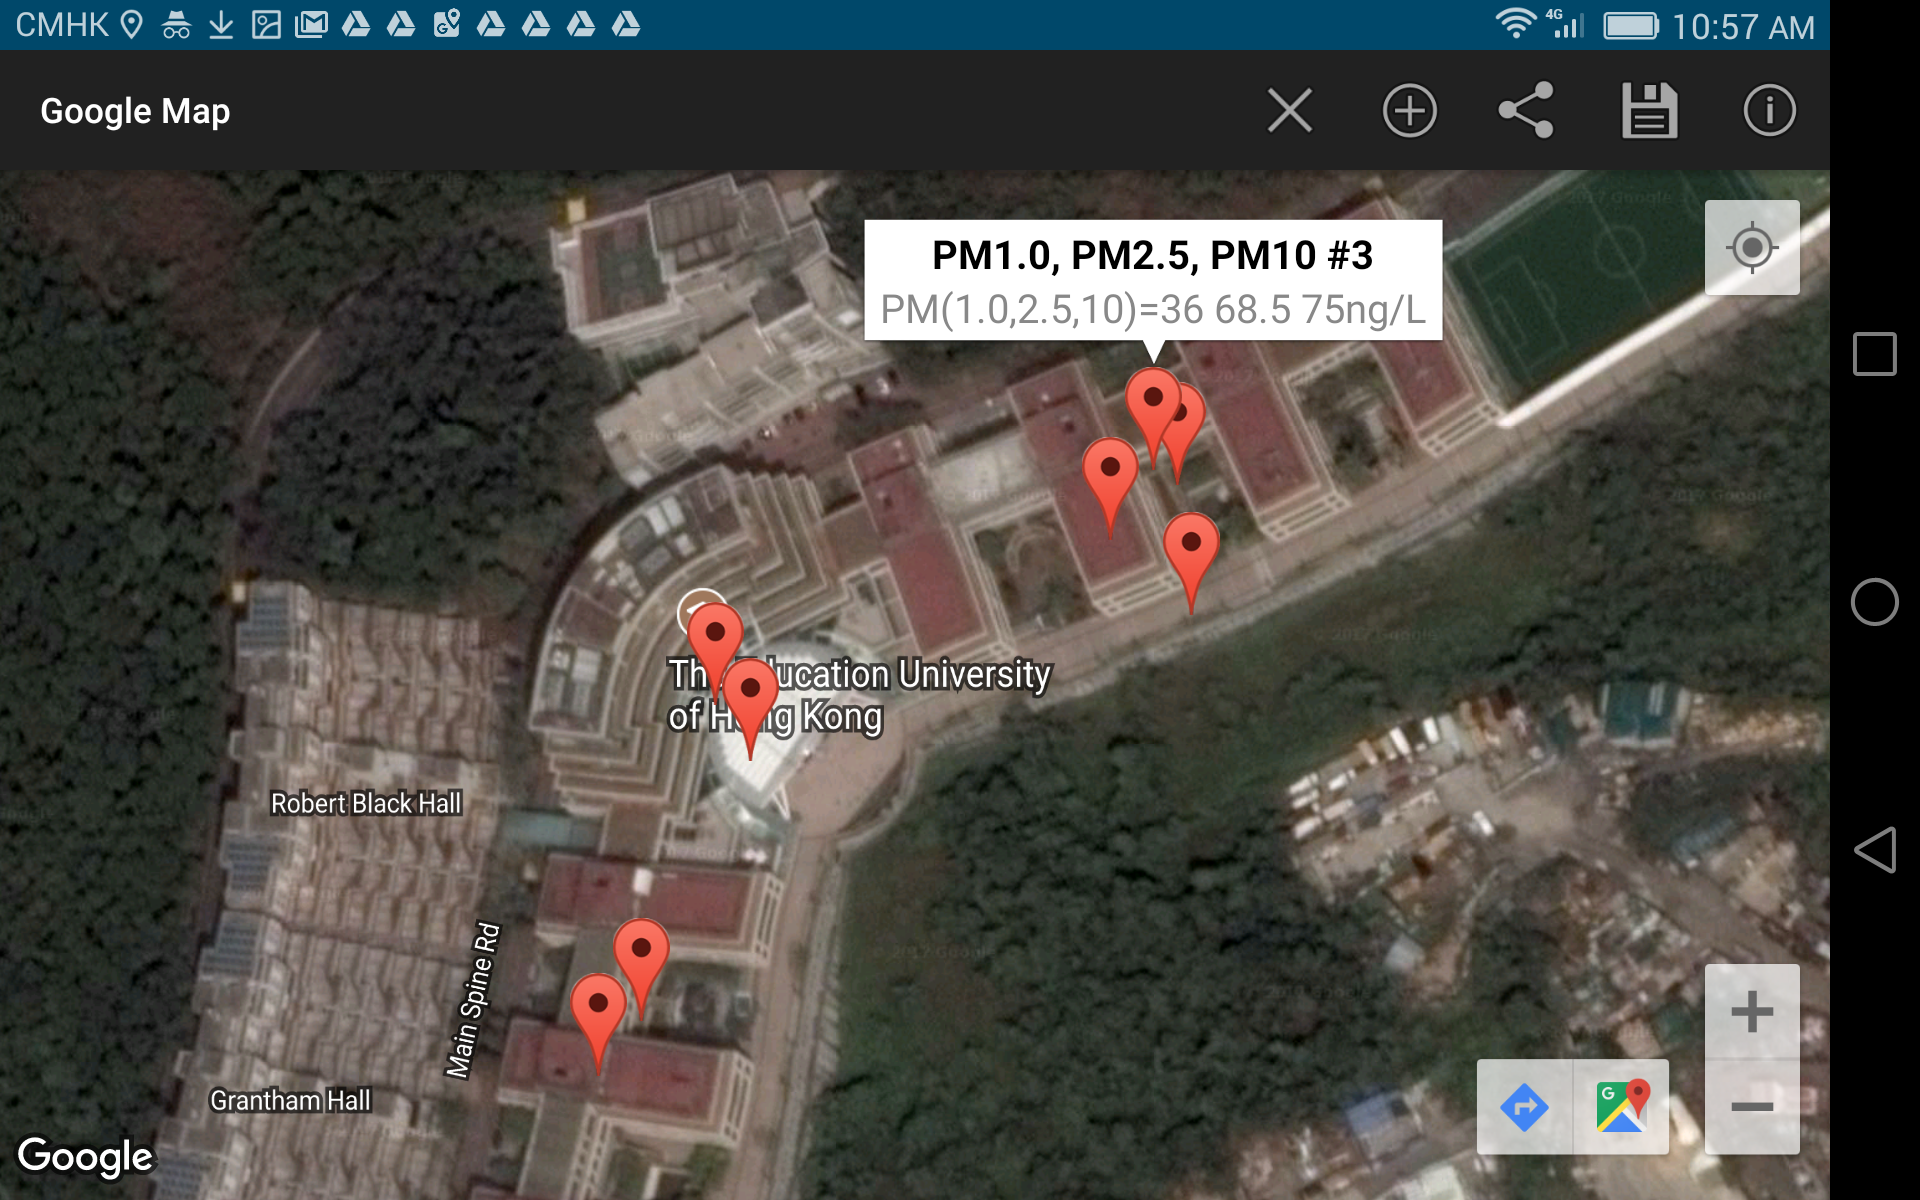Open directions with blue arrow icon
1920x1200 pixels.
(x=1524, y=1107)
